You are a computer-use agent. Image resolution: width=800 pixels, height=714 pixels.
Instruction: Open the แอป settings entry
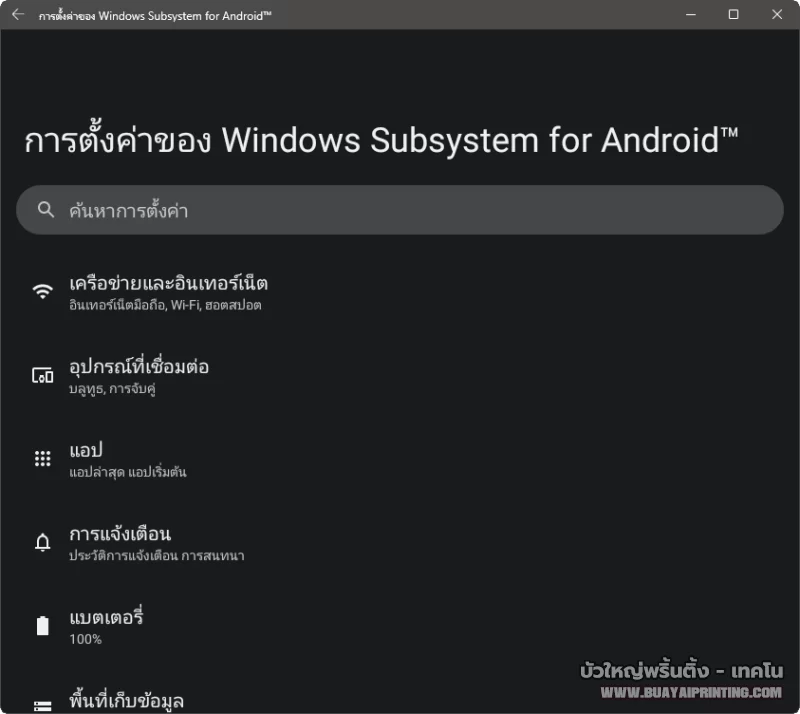86,450
